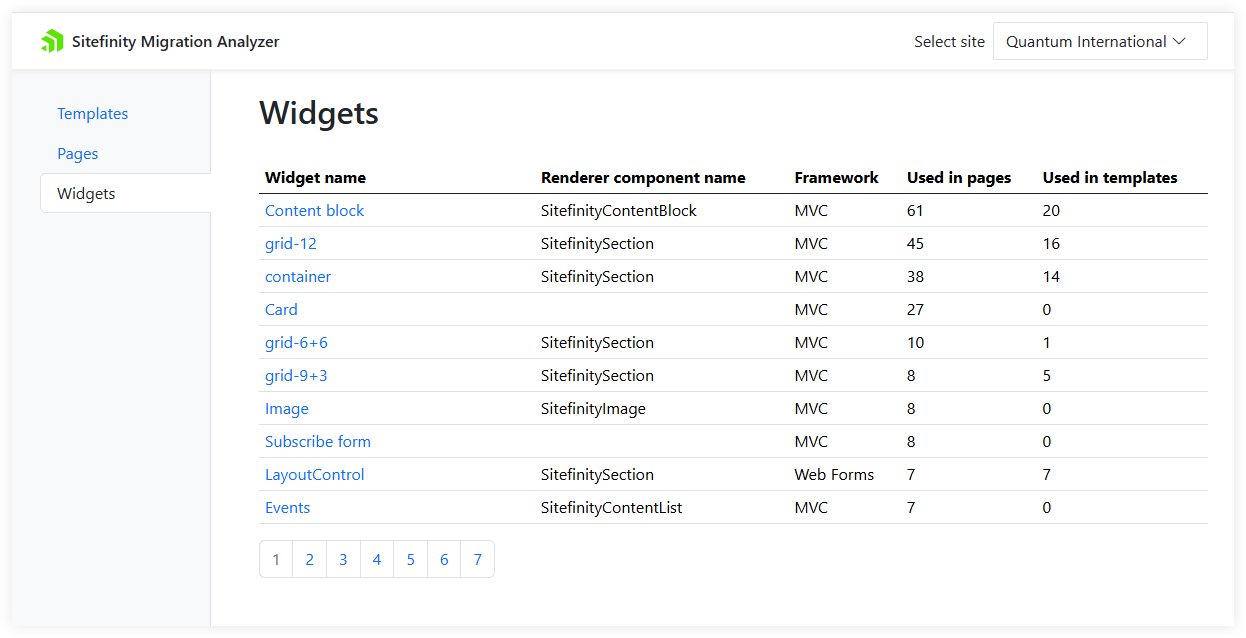Viewport: 1246px width, 638px height.
Task: Open the Templates sidebar item
Action: pyautogui.click(x=93, y=114)
